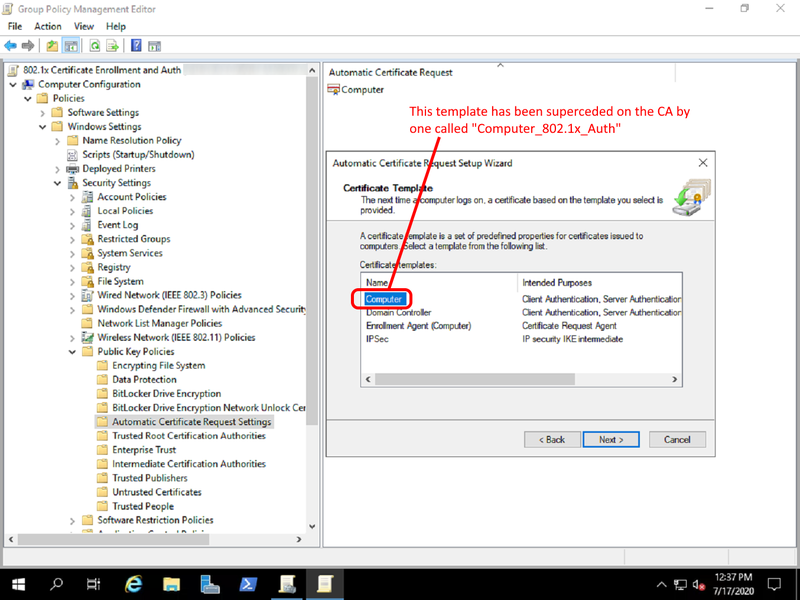The width and height of the screenshot is (800, 600).
Task: Click Cancel in the wizard
Action: (x=677, y=440)
